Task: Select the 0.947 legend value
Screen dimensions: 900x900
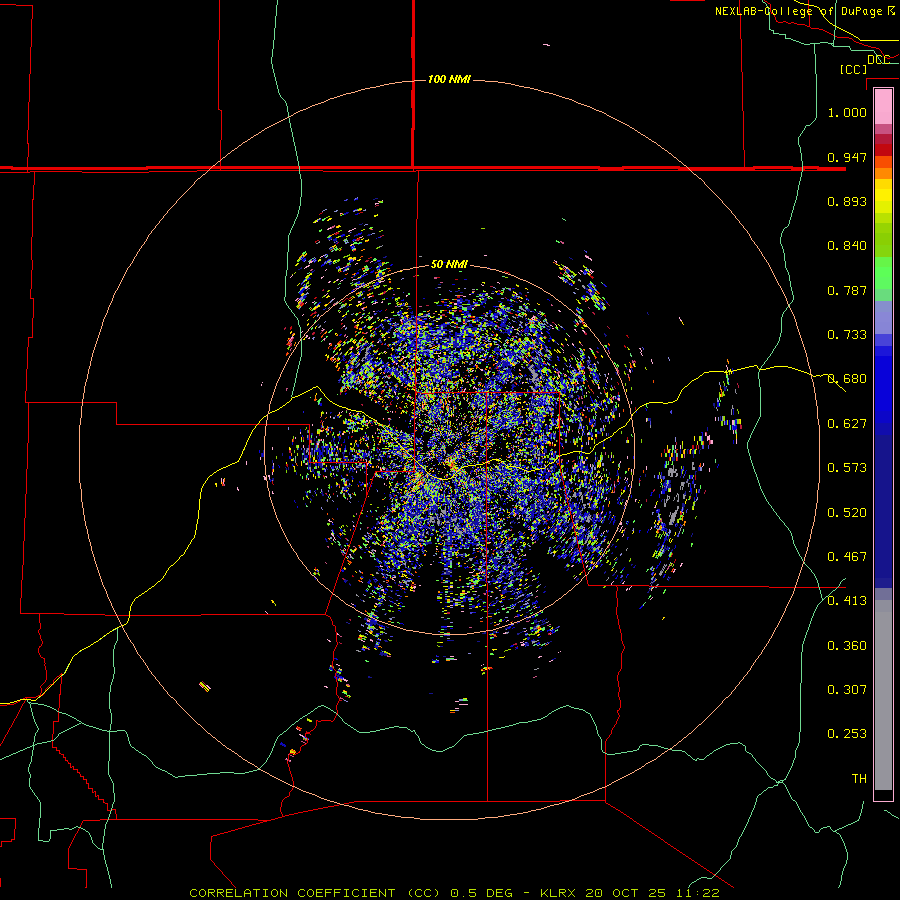Action: [847, 157]
